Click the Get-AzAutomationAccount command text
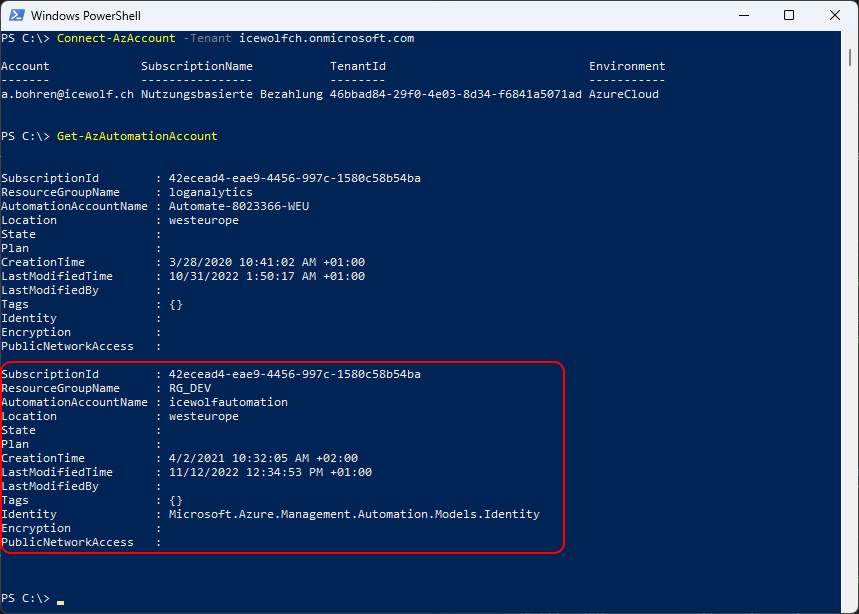The width and height of the screenshot is (859, 614). [x=137, y=136]
